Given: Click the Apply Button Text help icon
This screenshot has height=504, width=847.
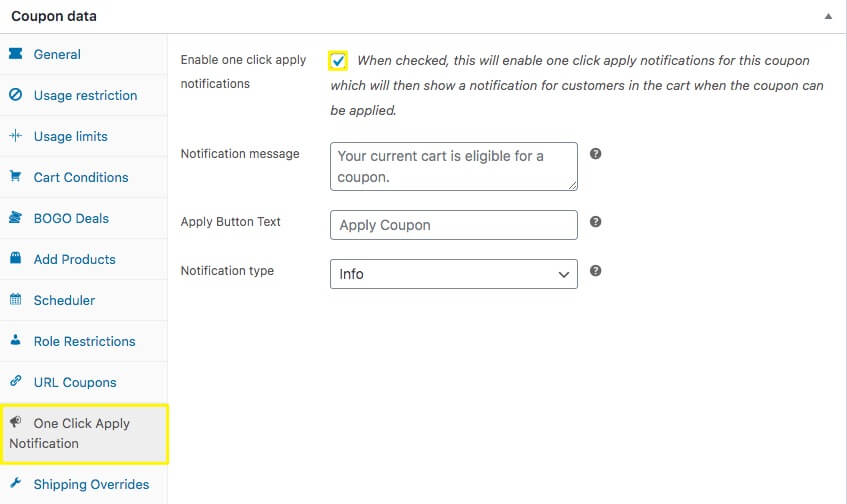Looking at the screenshot, I should [x=595, y=222].
